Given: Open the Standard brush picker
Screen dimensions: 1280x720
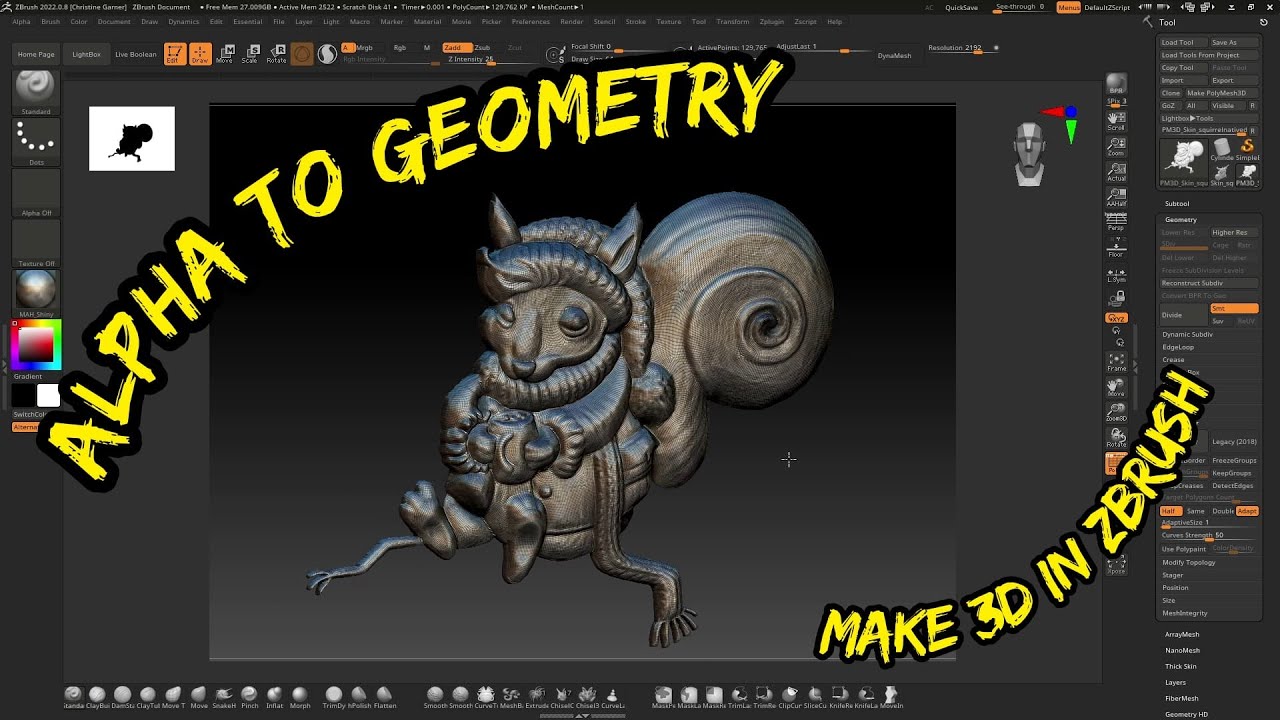Looking at the screenshot, I should (x=36, y=93).
